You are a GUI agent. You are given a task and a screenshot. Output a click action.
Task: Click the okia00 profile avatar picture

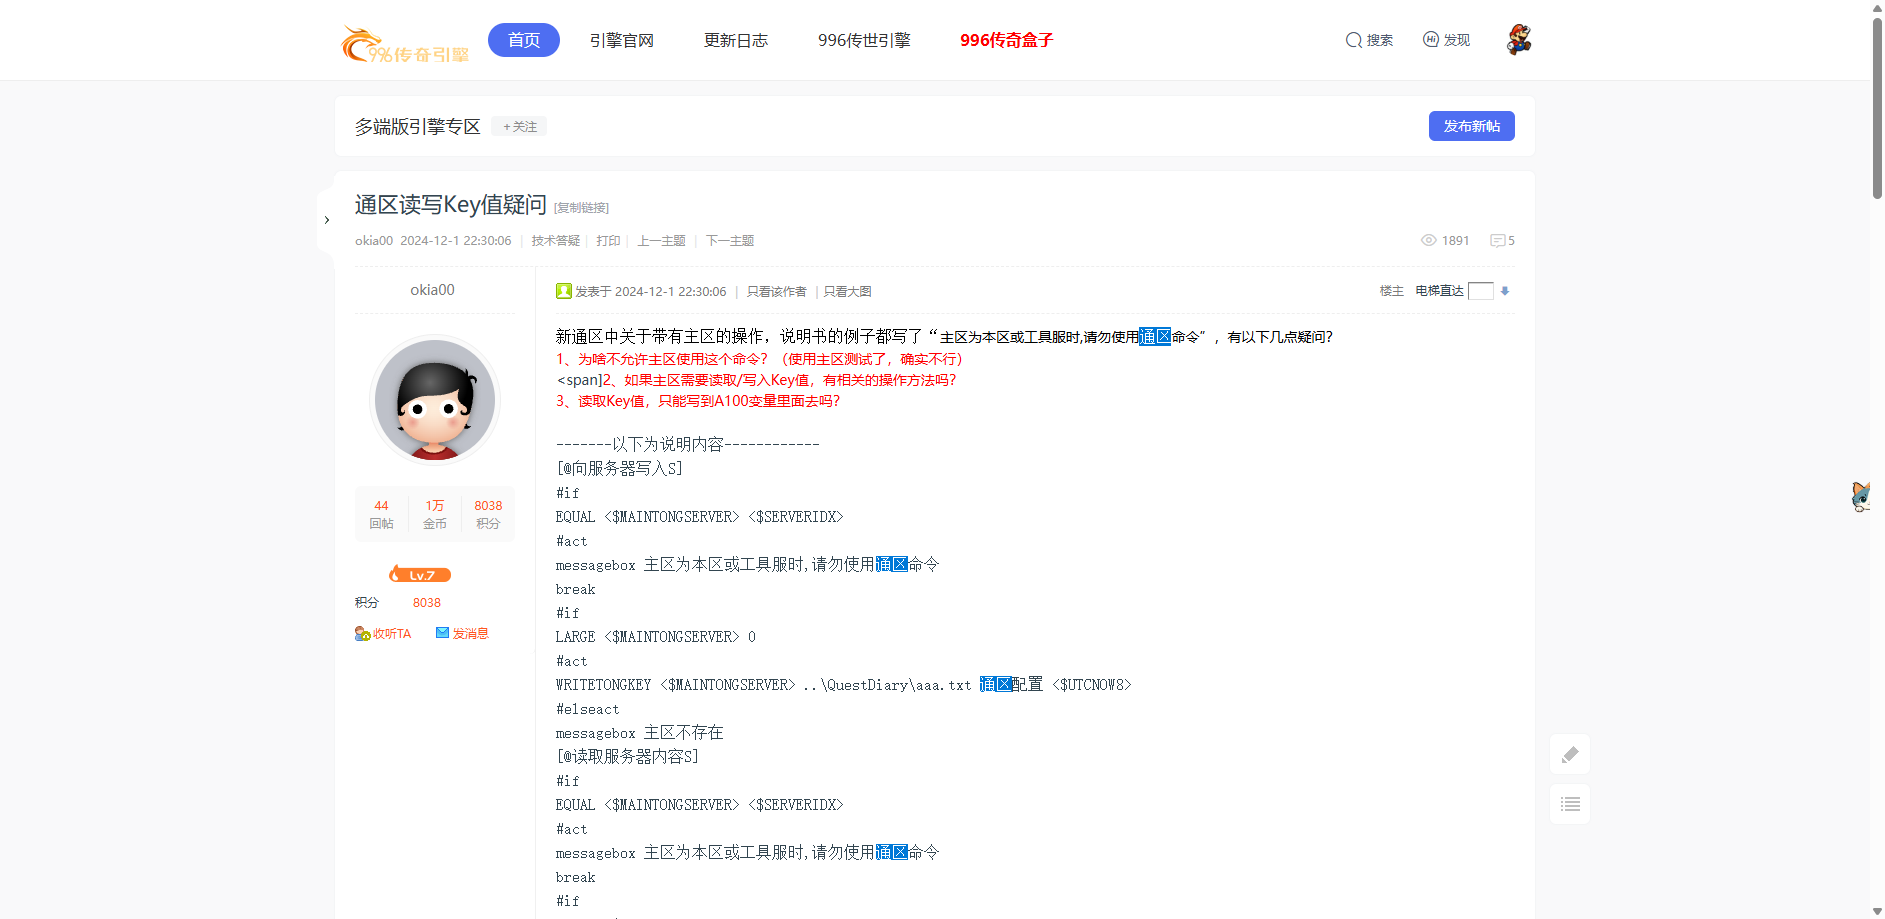(x=434, y=400)
